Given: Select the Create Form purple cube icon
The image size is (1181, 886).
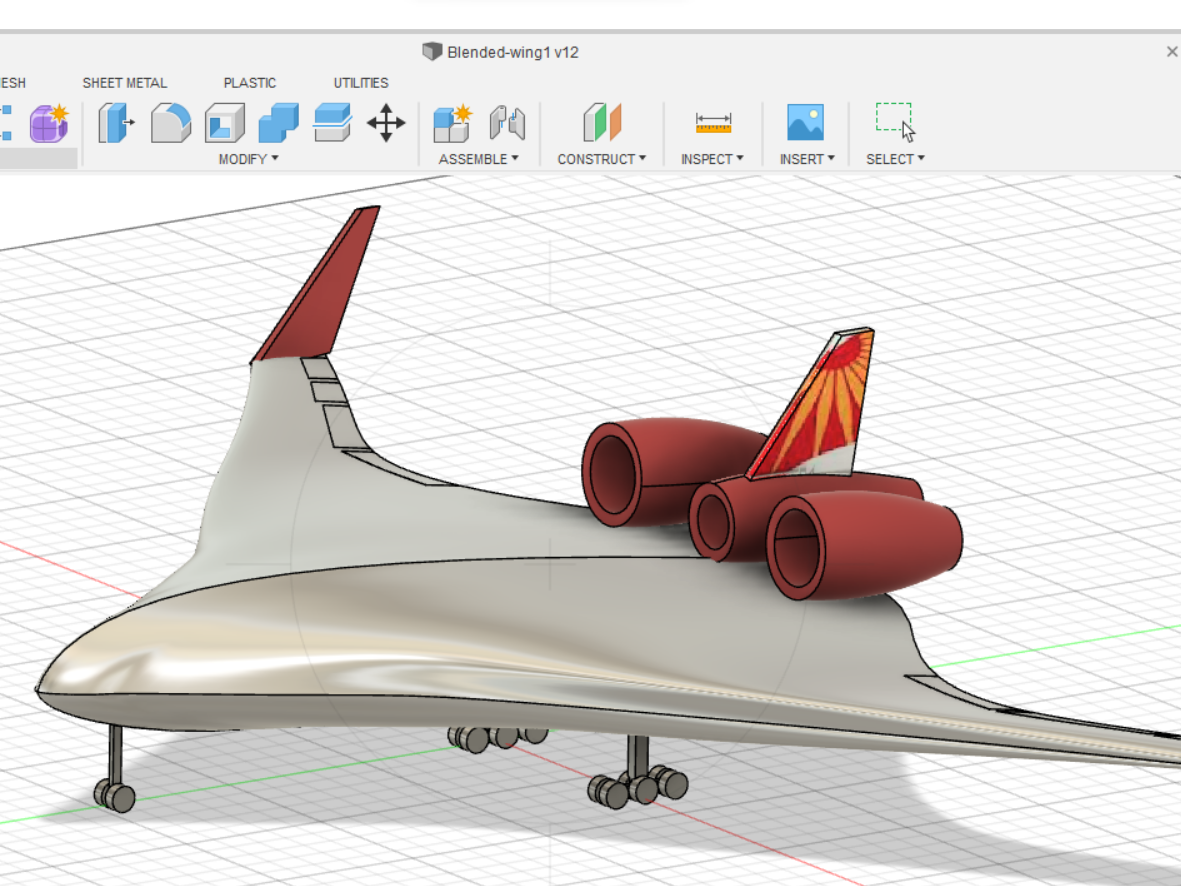Looking at the screenshot, I should (x=49, y=123).
